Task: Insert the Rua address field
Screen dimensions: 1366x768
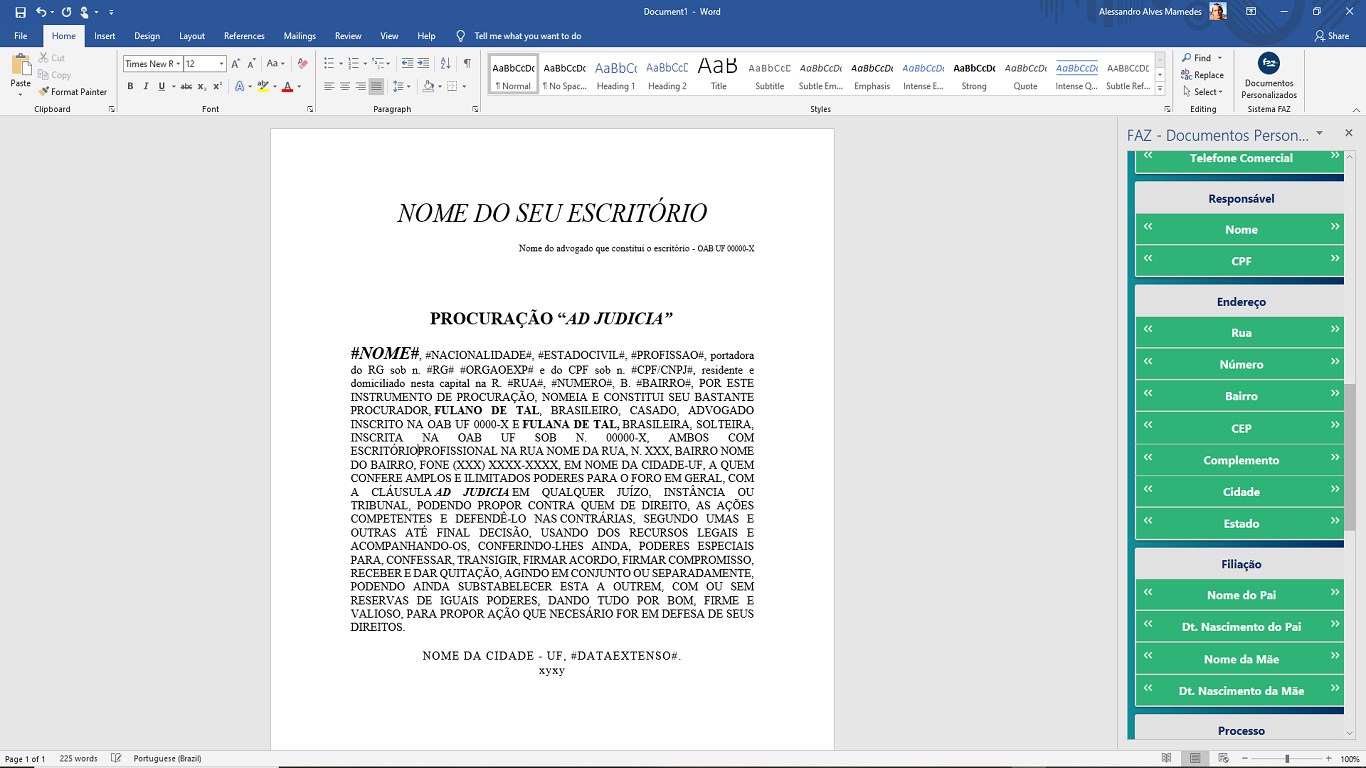Action: click(1240, 332)
